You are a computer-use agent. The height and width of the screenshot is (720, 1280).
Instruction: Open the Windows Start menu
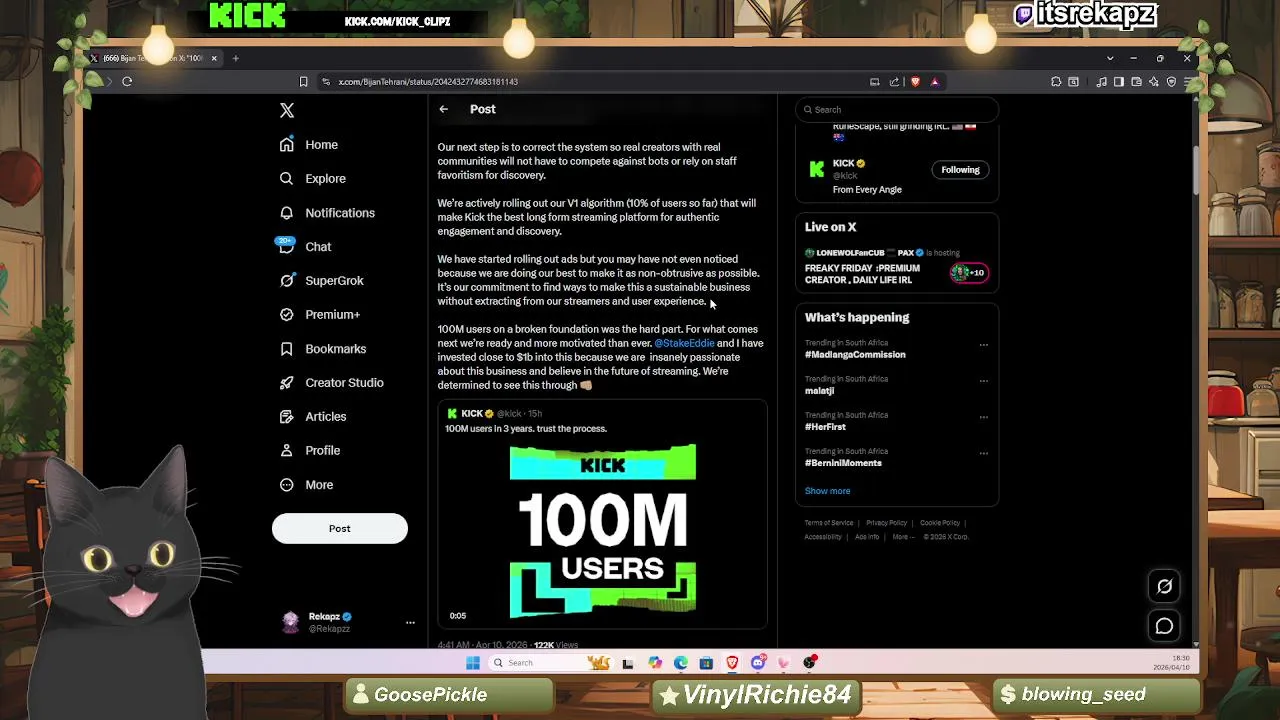point(473,663)
